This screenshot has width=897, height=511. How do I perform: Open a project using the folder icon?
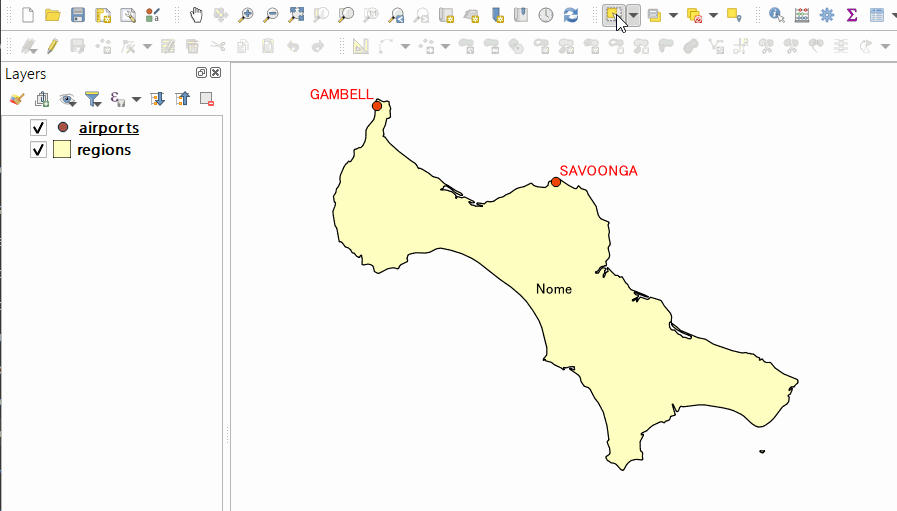[53, 15]
